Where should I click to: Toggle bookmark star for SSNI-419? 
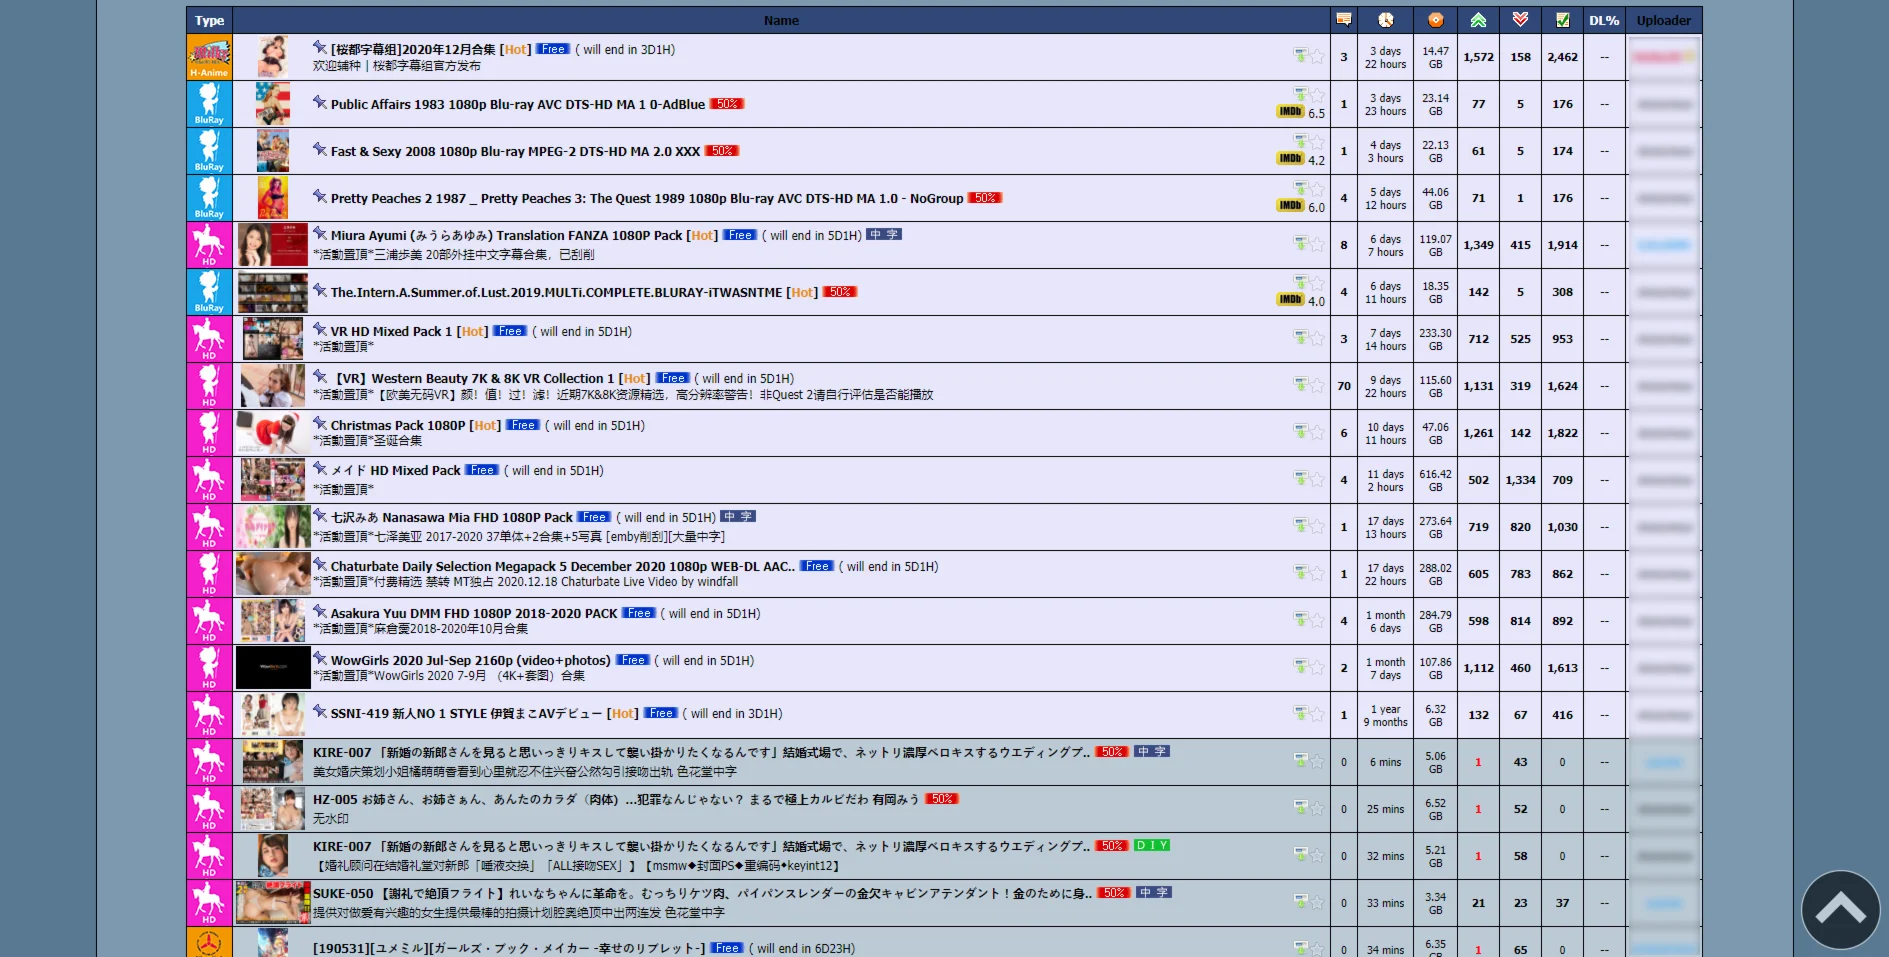coord(1317,714)
